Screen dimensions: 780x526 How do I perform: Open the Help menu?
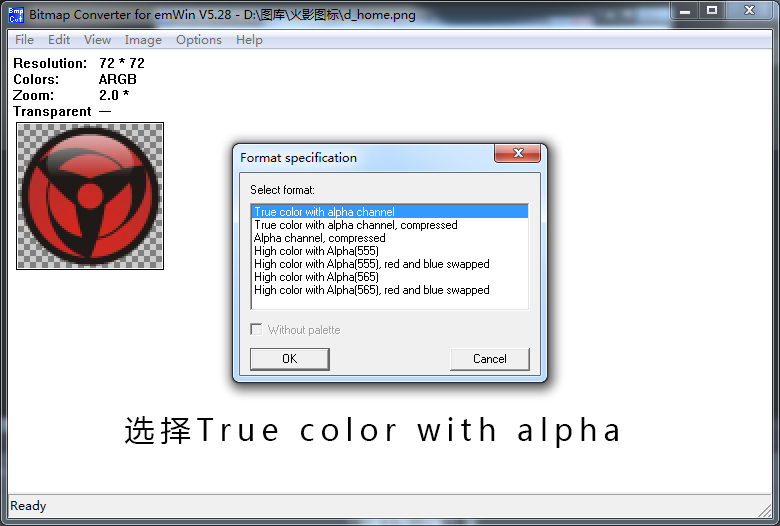249,40
